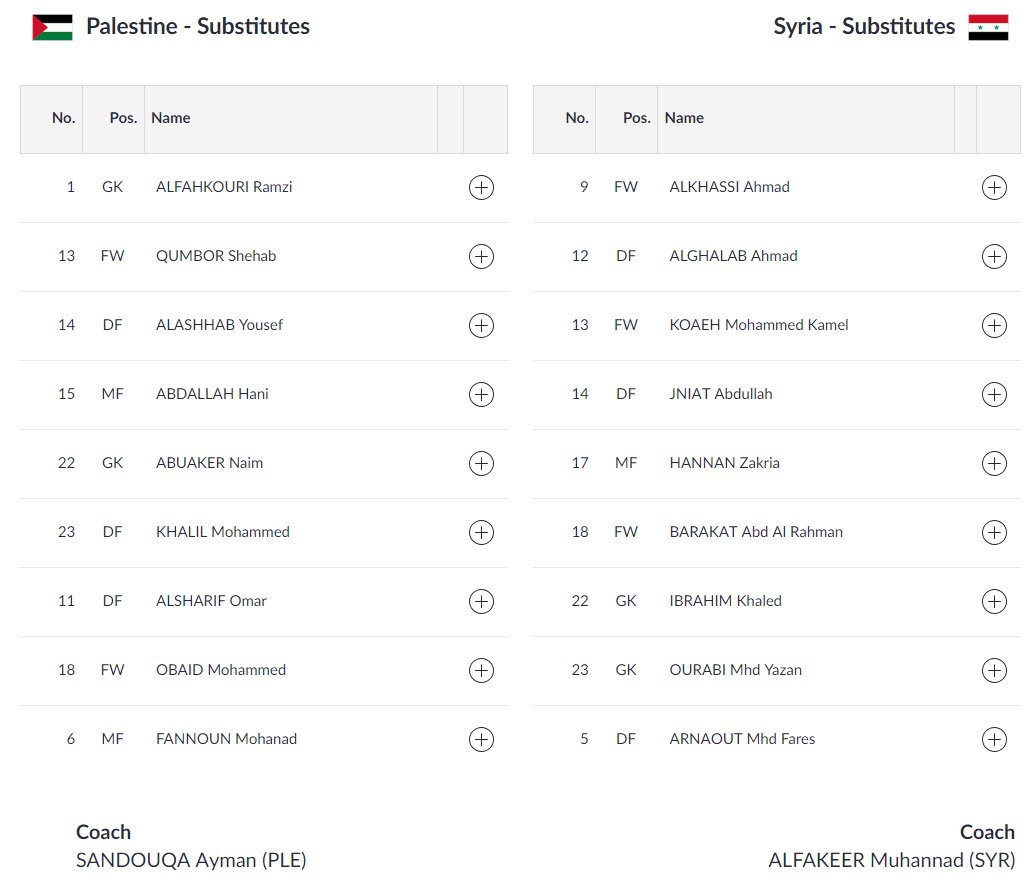The image size is (1034, 892).
Task: Open OBAID Mohammed's expanded info
Action: pos(481,670)
